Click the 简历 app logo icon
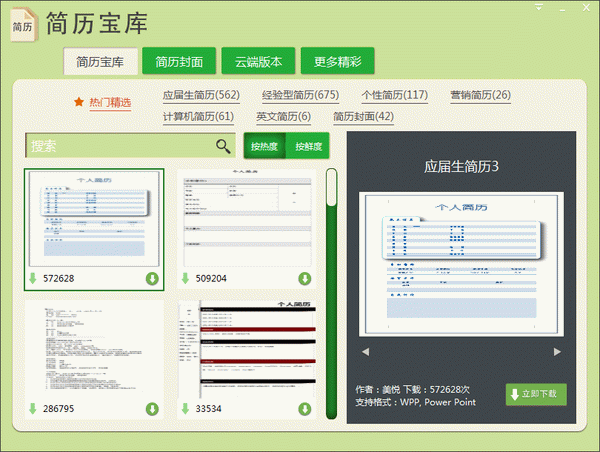 click(24, 24)
